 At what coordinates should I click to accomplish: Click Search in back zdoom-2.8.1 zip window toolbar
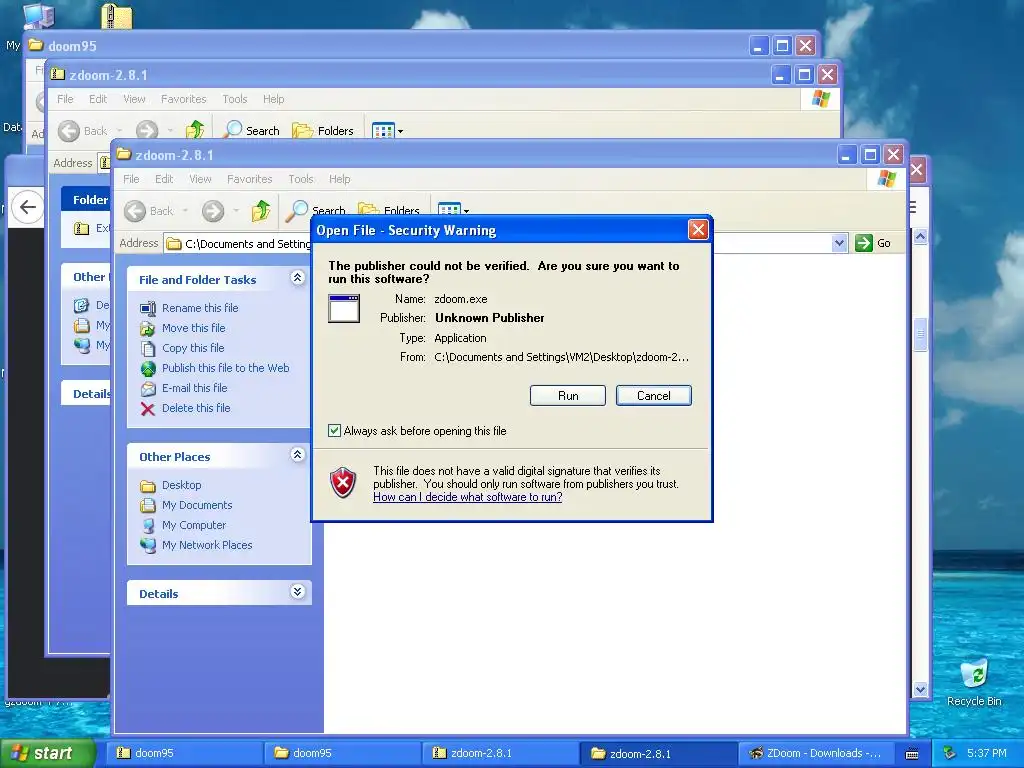coord(252,130)
